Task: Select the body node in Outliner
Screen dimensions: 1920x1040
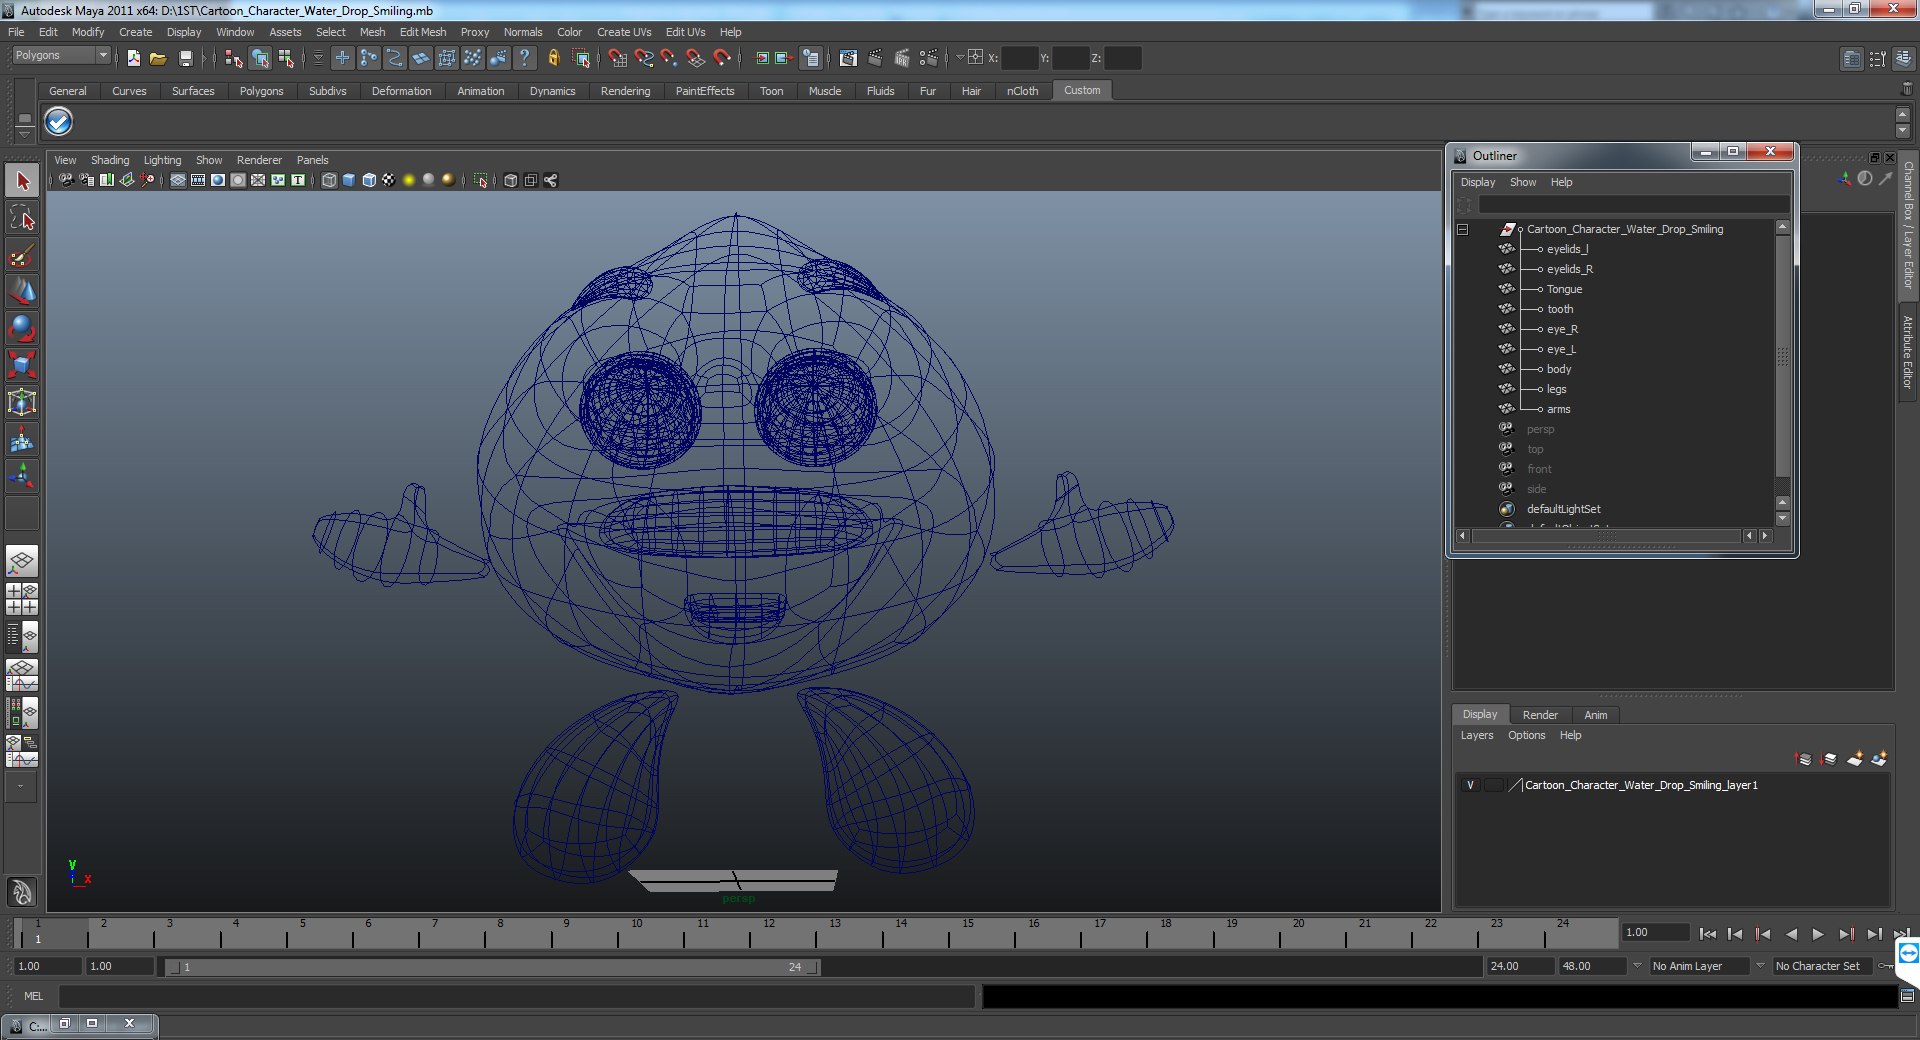Action: (x=1558, y=369)
